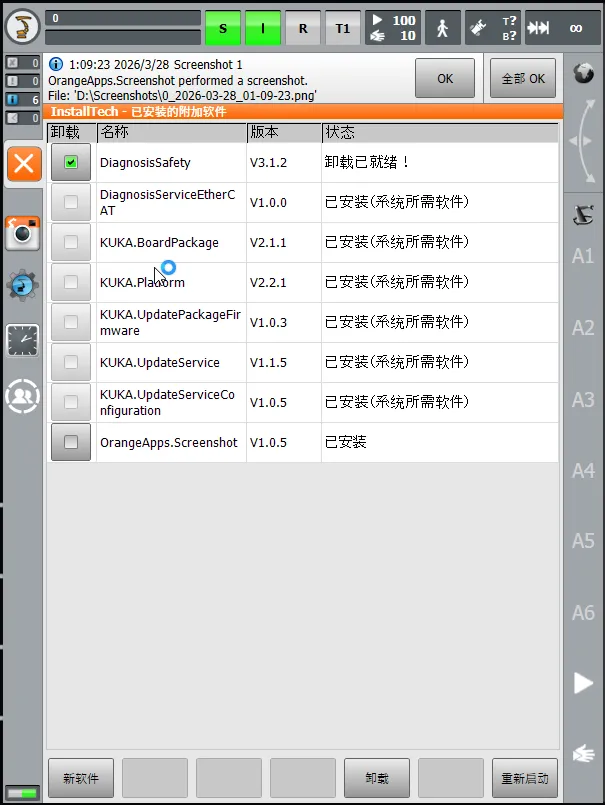Select the DiagnosisSafety name cell

click(x=172, y=162)
